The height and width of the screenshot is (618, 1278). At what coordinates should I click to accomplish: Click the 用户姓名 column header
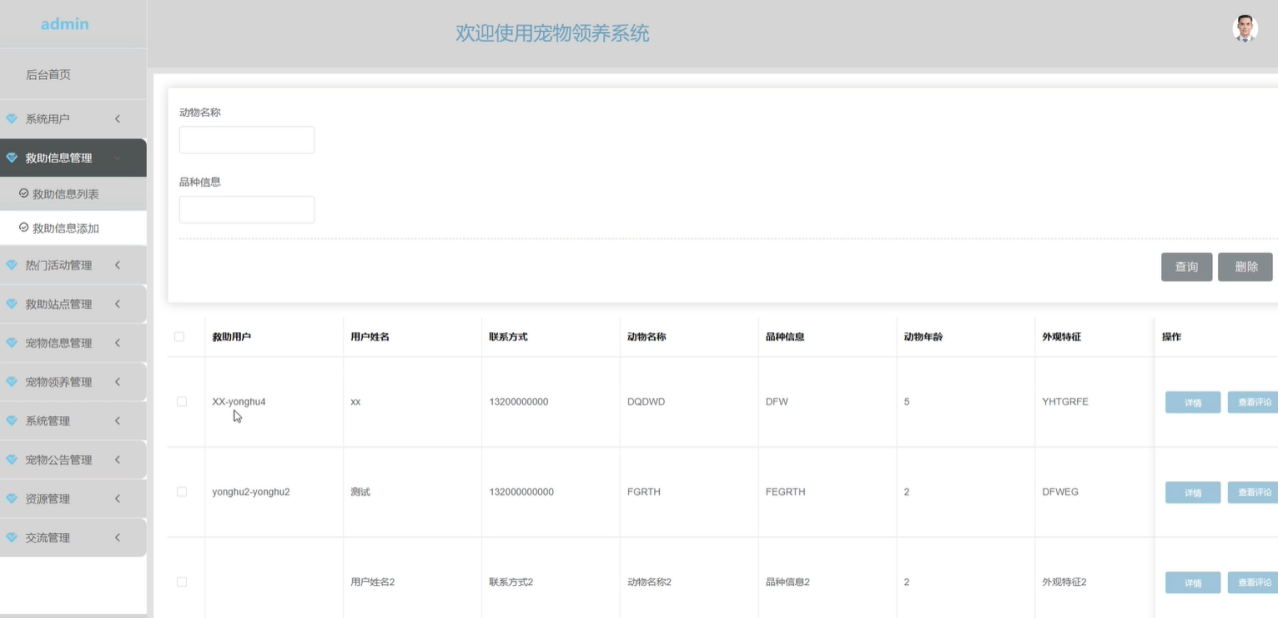pos(370,337)
